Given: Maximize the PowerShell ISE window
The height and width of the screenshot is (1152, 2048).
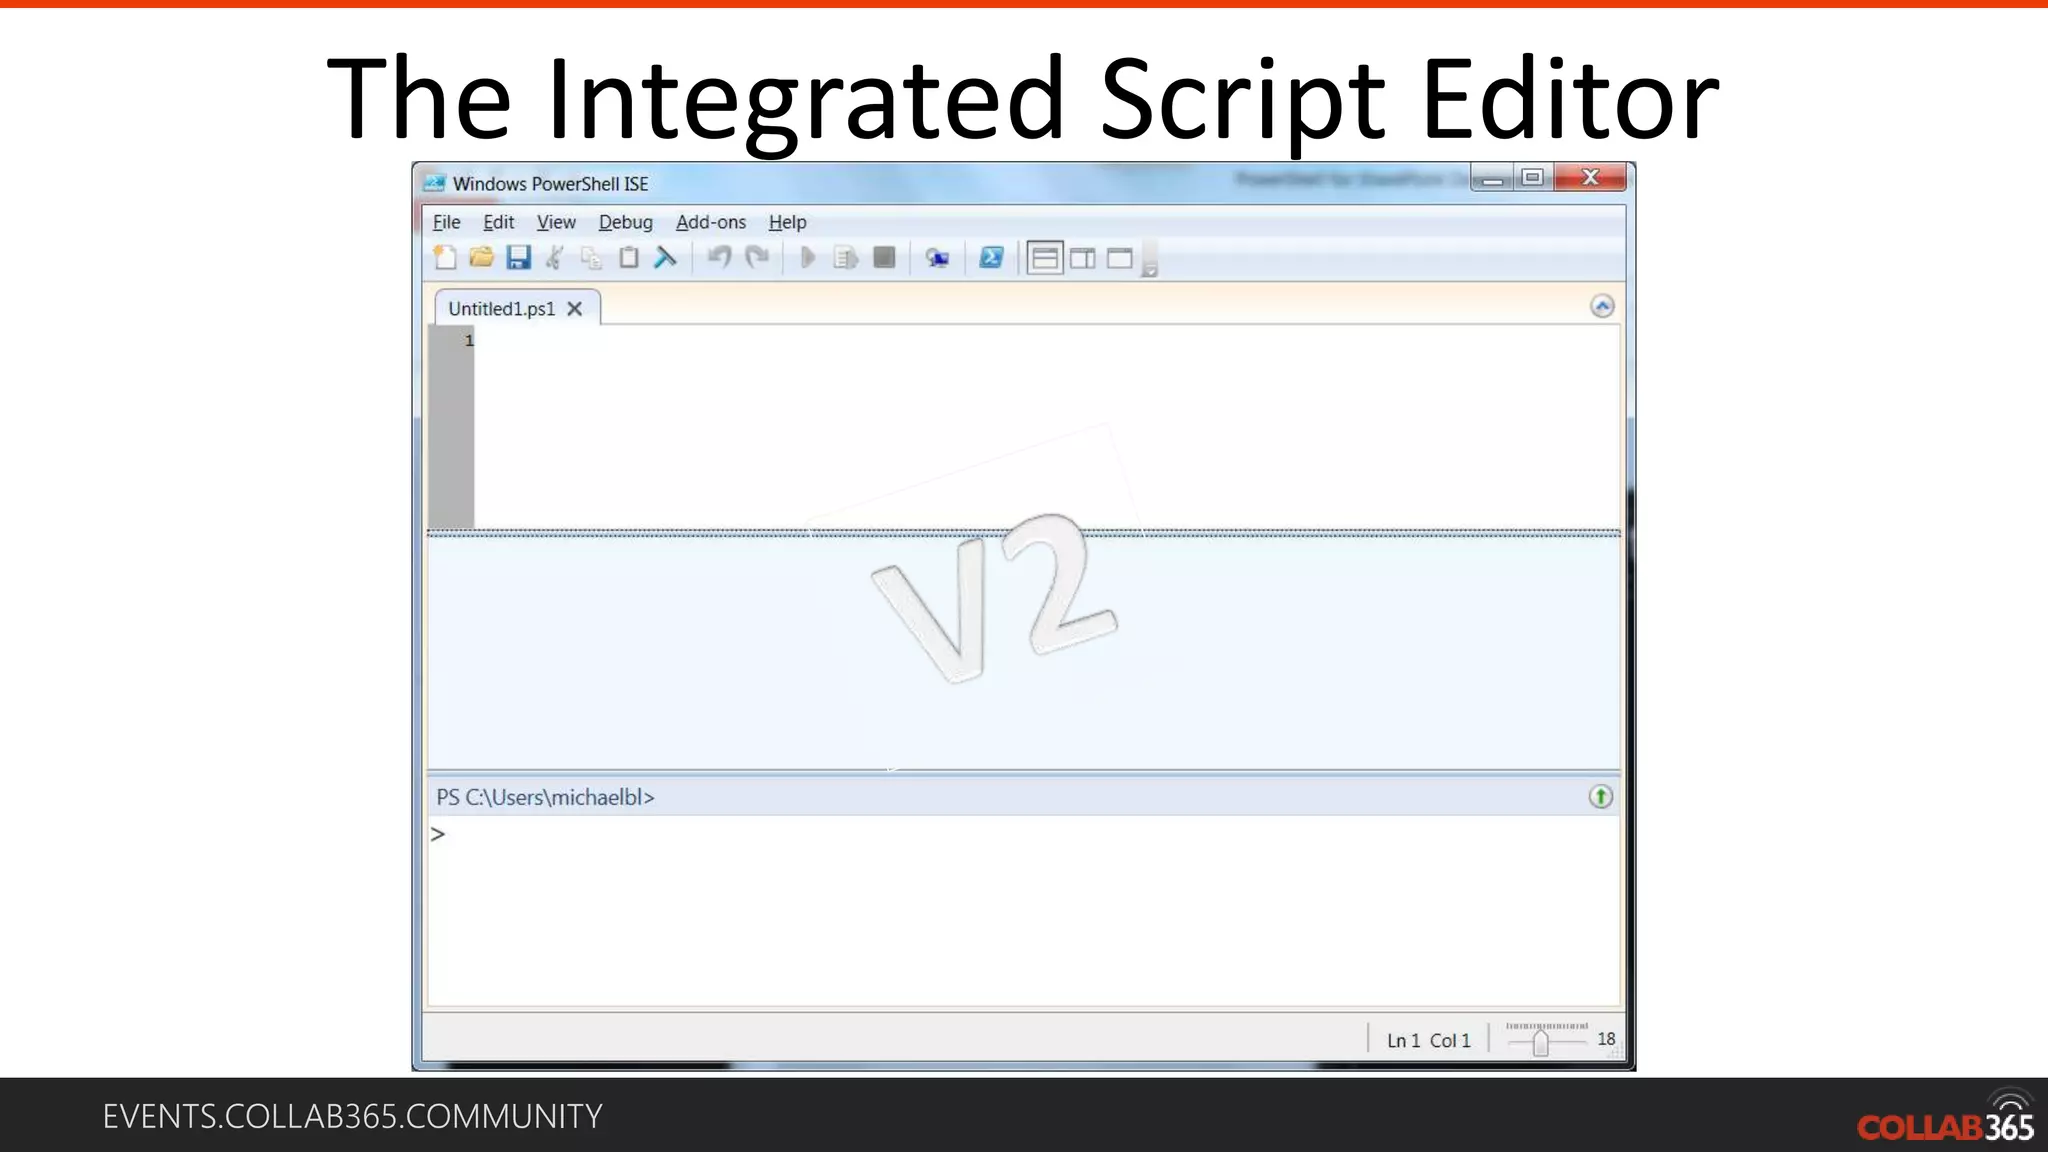Looking at the screenshot, I should (x=1532, y=178).
